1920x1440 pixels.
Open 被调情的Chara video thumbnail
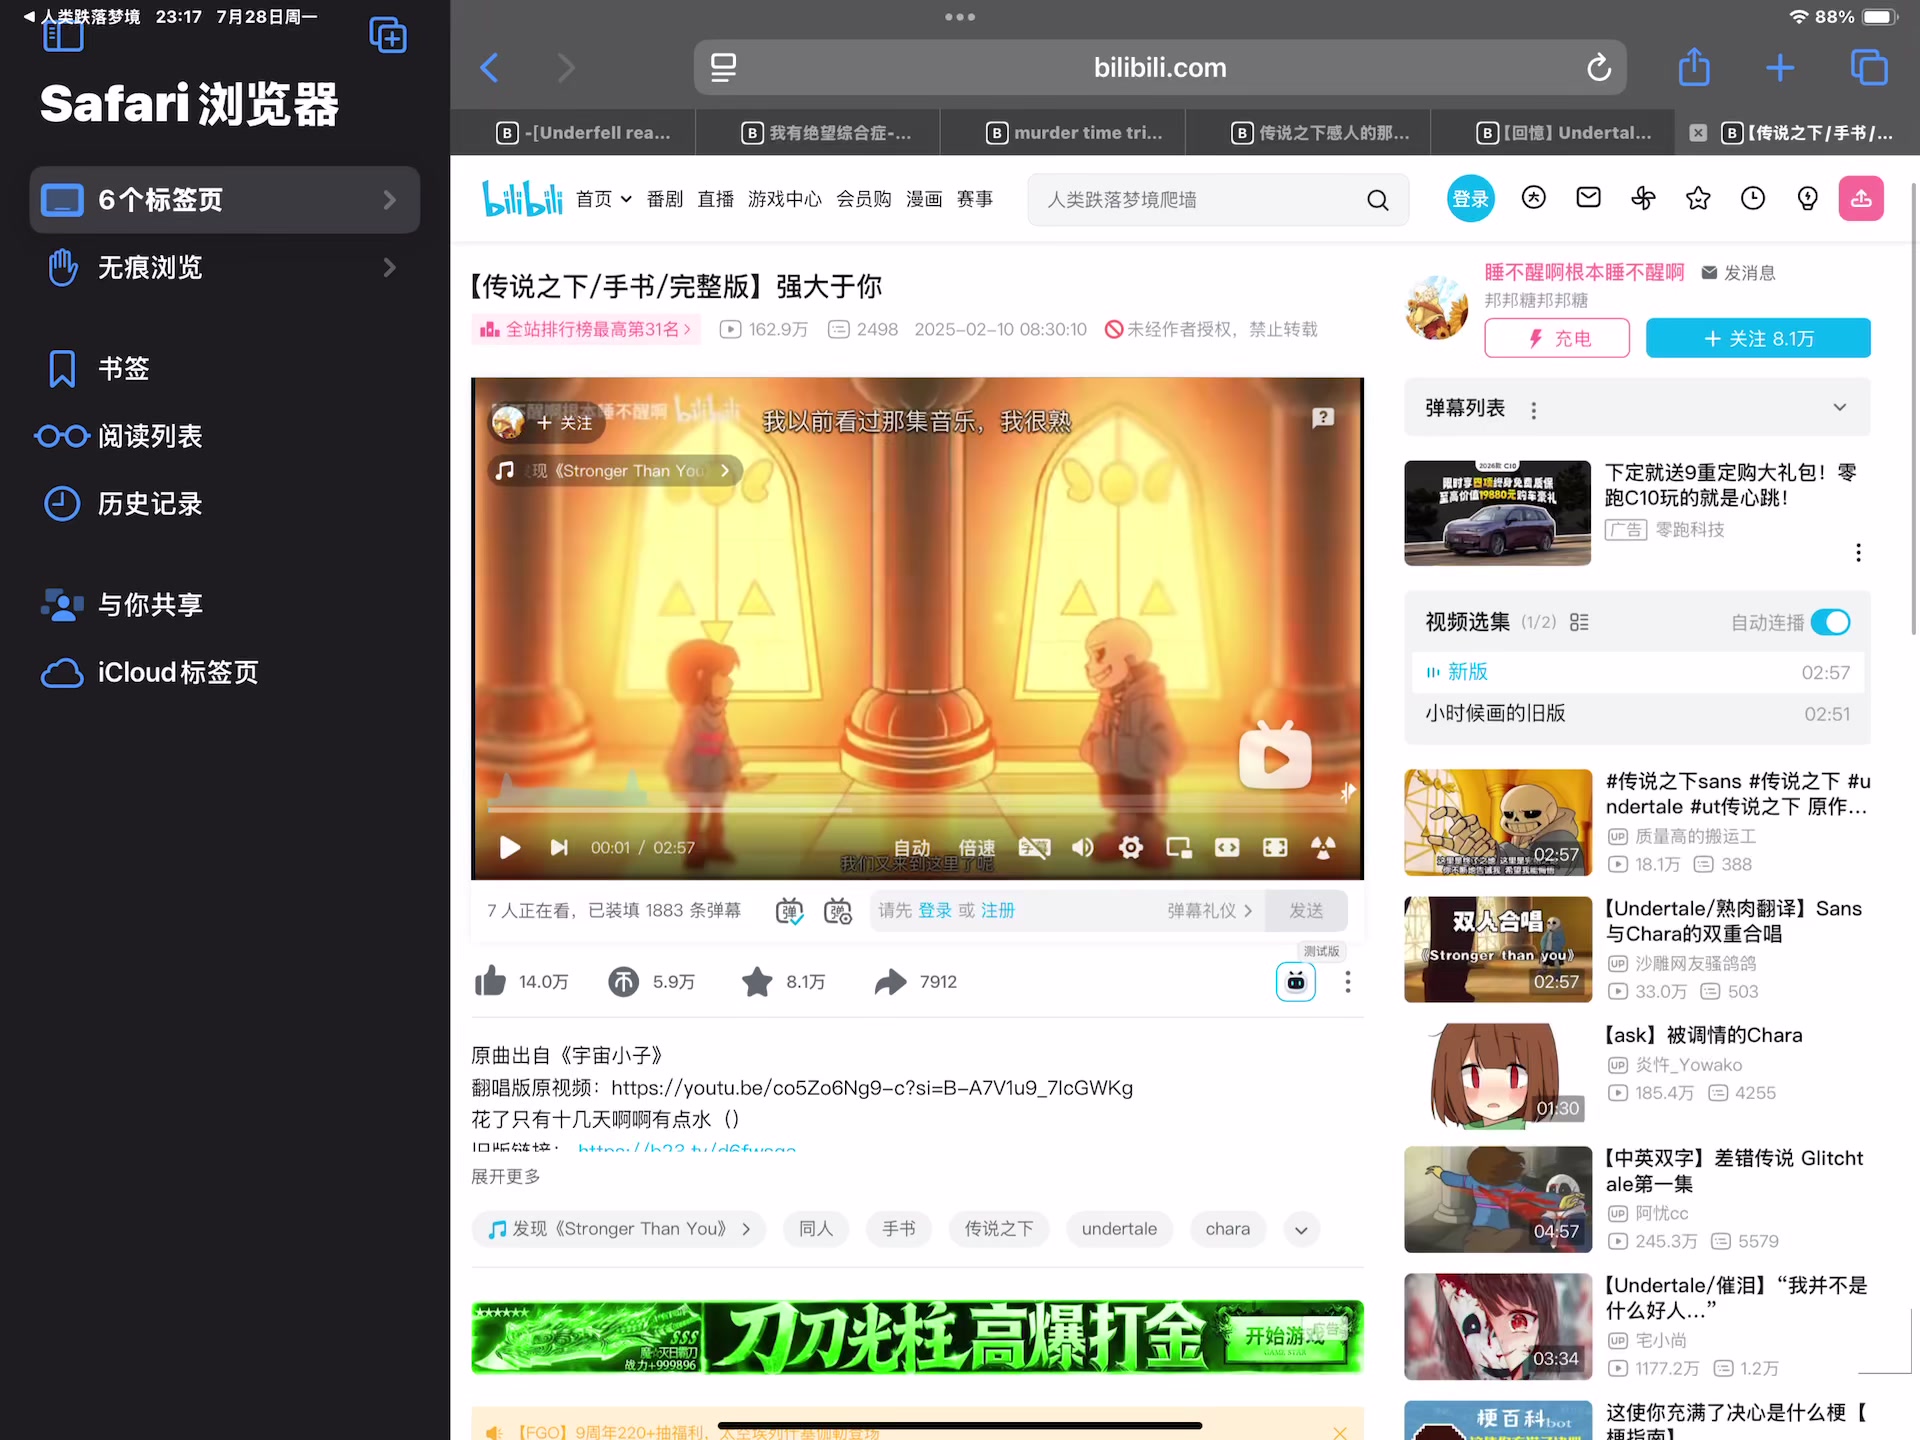(x=1497, y=1075)
